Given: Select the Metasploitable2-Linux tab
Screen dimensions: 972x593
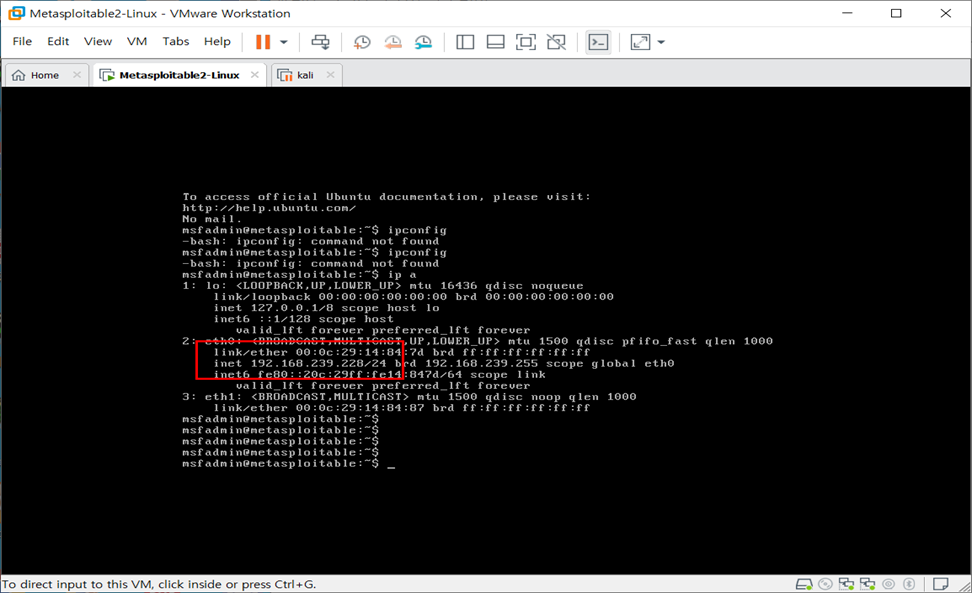Looking at the screenshot, I should pos(179,75).
